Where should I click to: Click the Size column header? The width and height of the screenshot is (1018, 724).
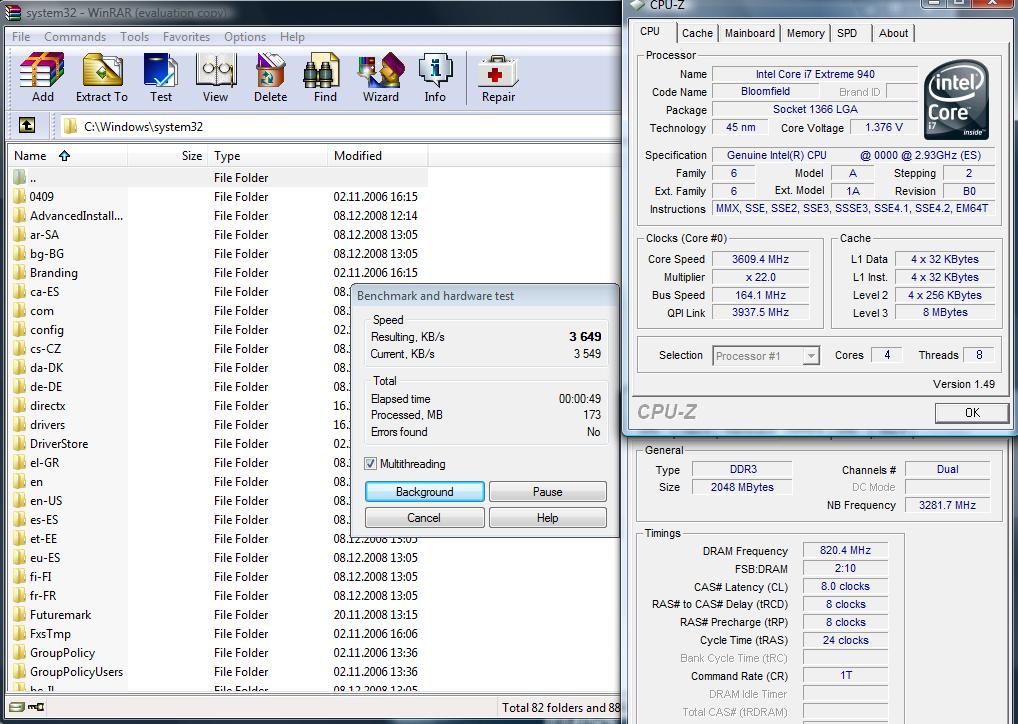(167, 156)
